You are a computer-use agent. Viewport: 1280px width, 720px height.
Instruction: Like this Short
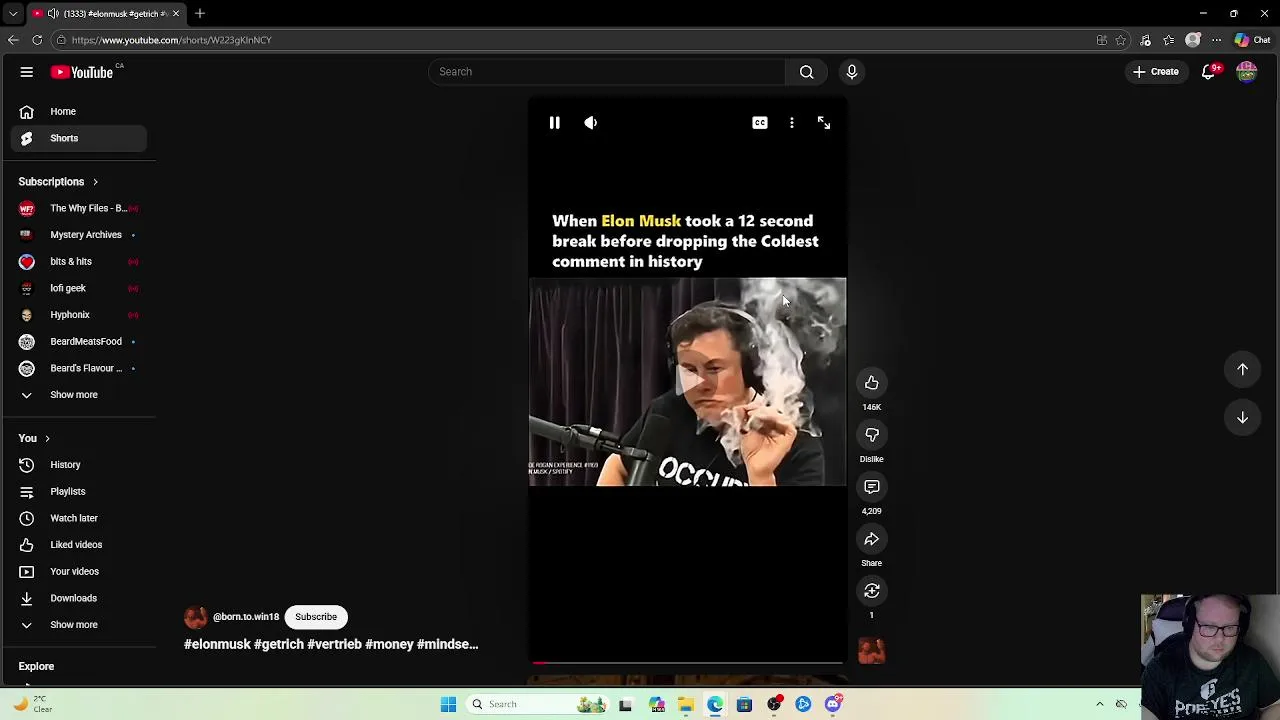click(872, 383)
